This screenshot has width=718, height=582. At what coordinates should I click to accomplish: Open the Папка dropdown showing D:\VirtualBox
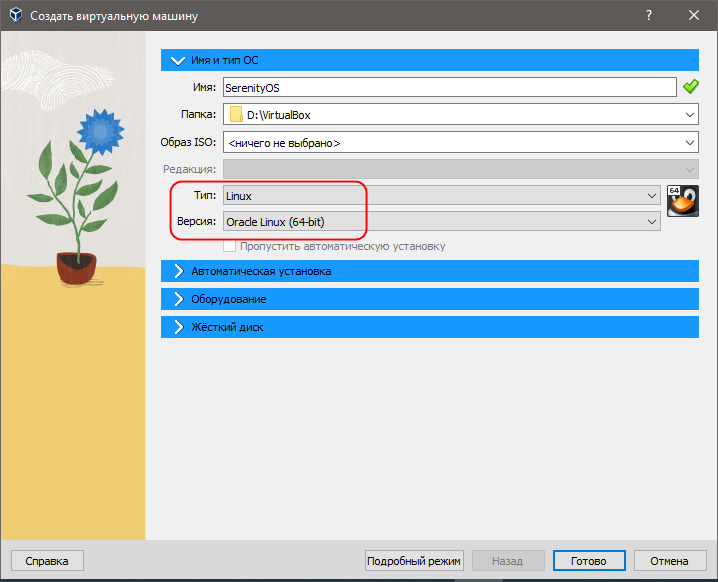461,114
